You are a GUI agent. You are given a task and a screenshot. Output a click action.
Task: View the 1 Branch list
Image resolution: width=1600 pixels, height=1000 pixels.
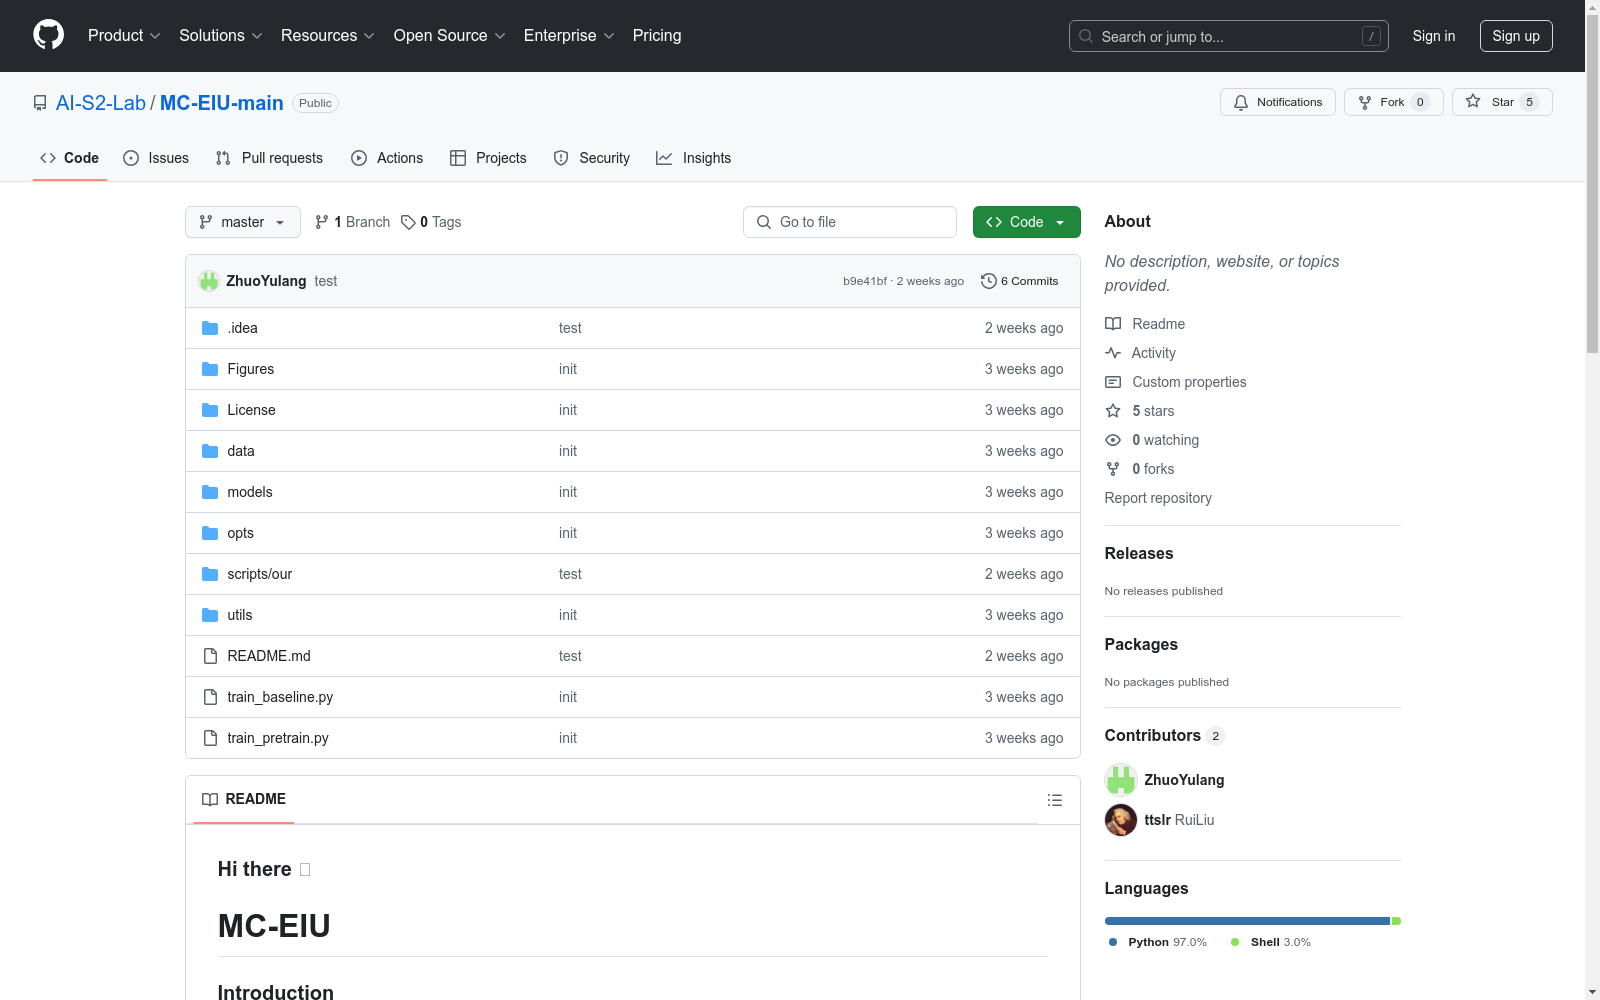tap(352, 222)
